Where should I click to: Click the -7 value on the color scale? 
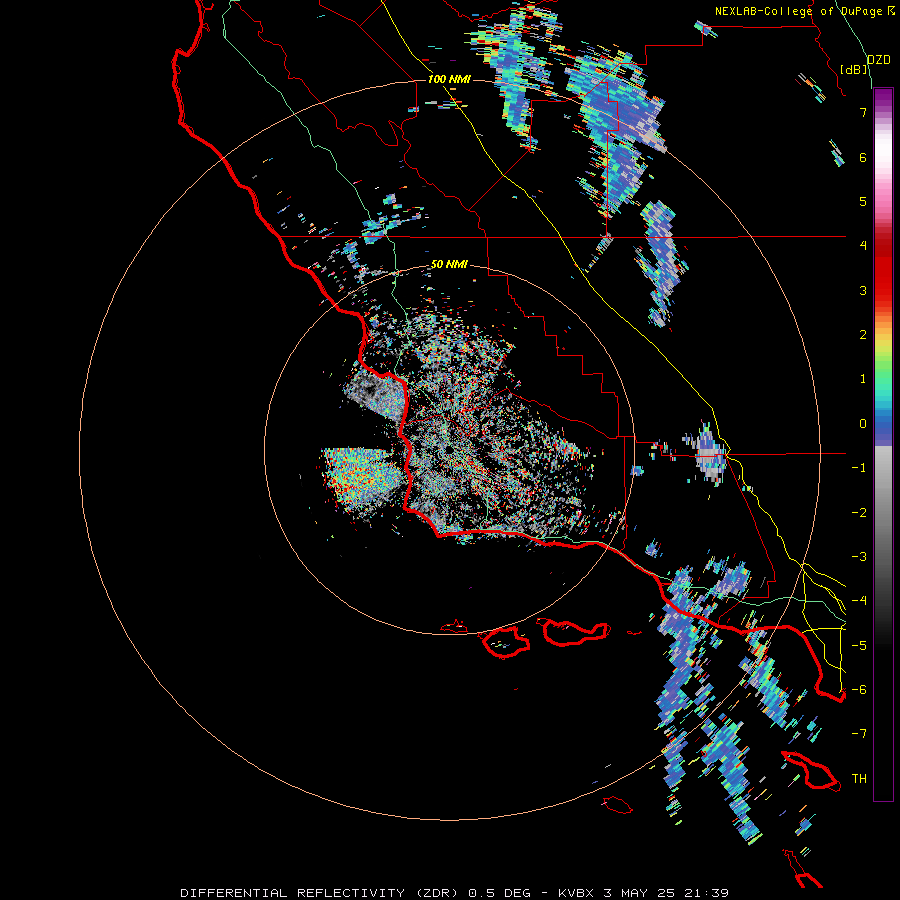coord(859,734)
